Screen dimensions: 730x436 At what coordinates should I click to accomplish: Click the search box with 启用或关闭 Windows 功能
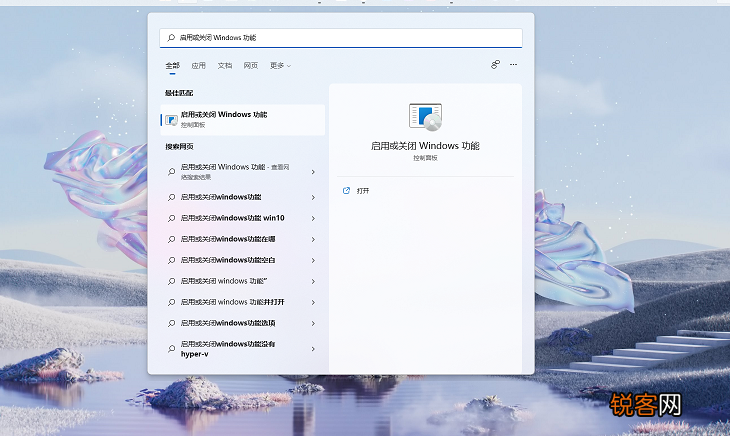click(x=340, y=38)
